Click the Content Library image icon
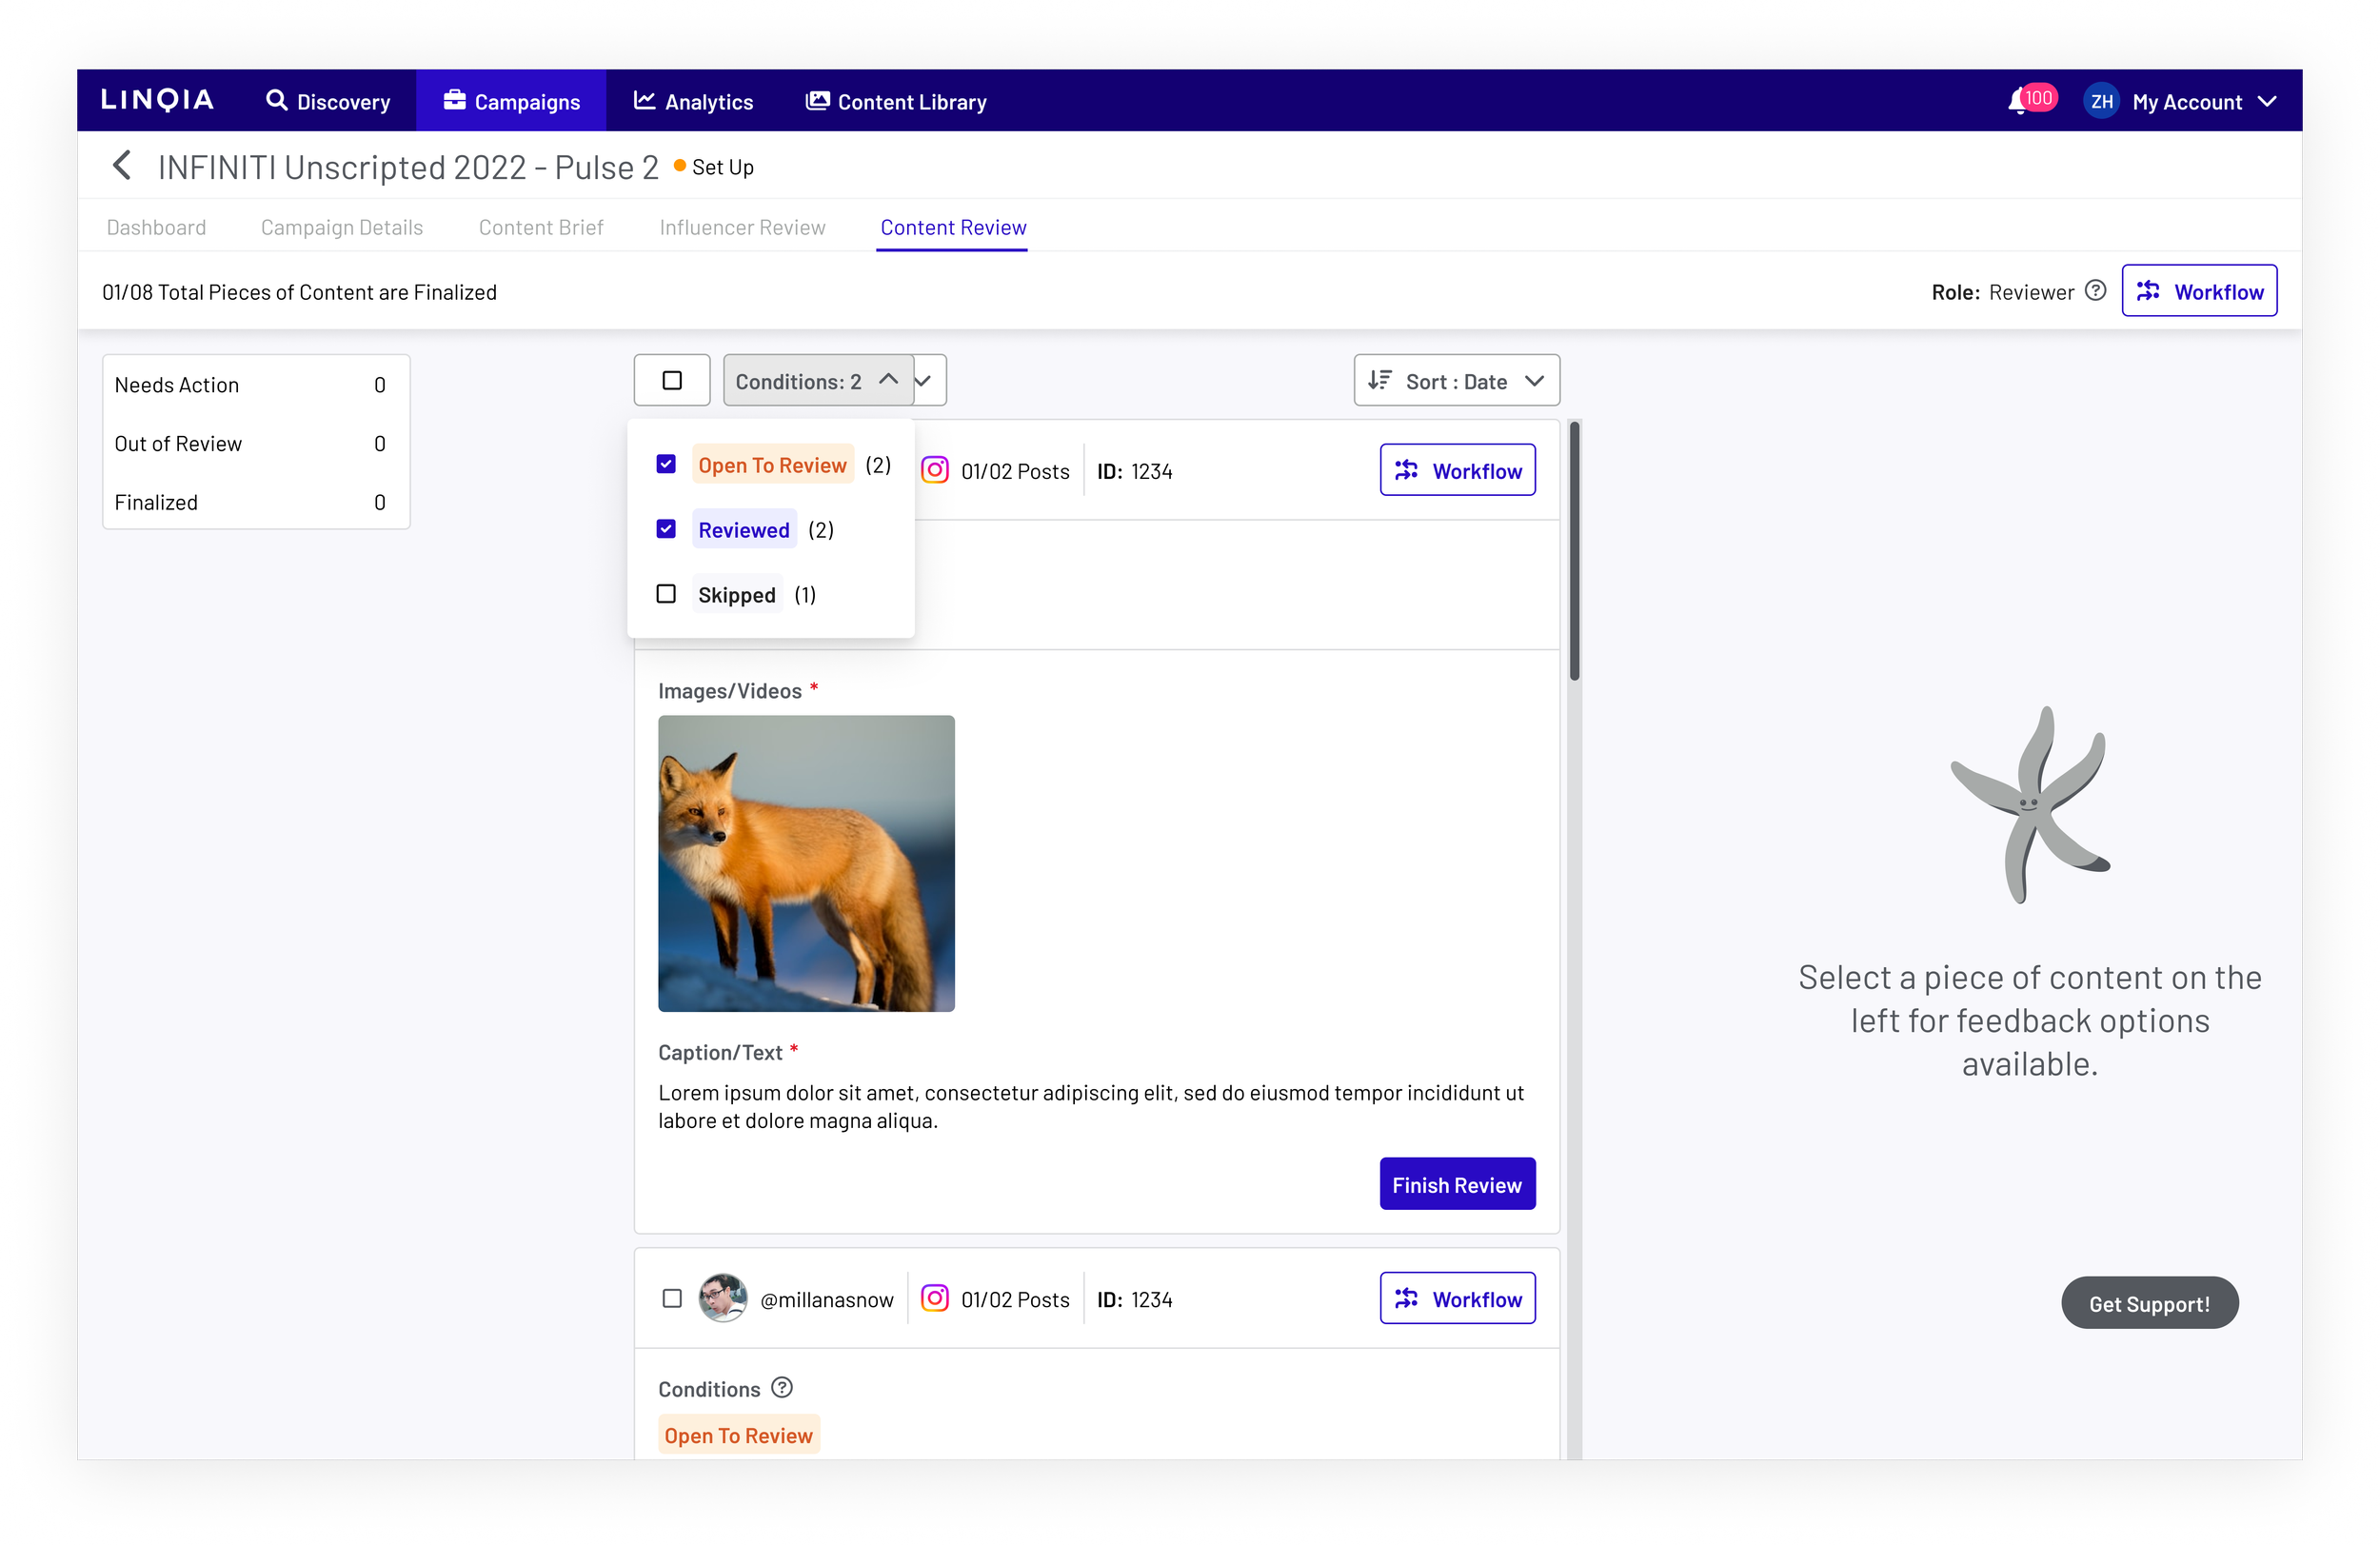Image resolution: width=2380 pixels, height=1545 pixels. (x=817, y=100)
